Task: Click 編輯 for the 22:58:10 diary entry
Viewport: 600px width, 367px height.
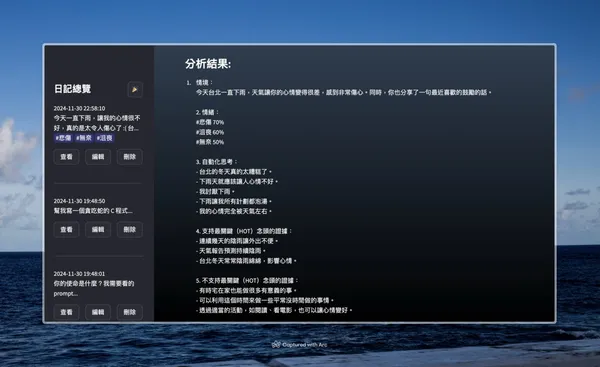Action: tap(98, 157)
